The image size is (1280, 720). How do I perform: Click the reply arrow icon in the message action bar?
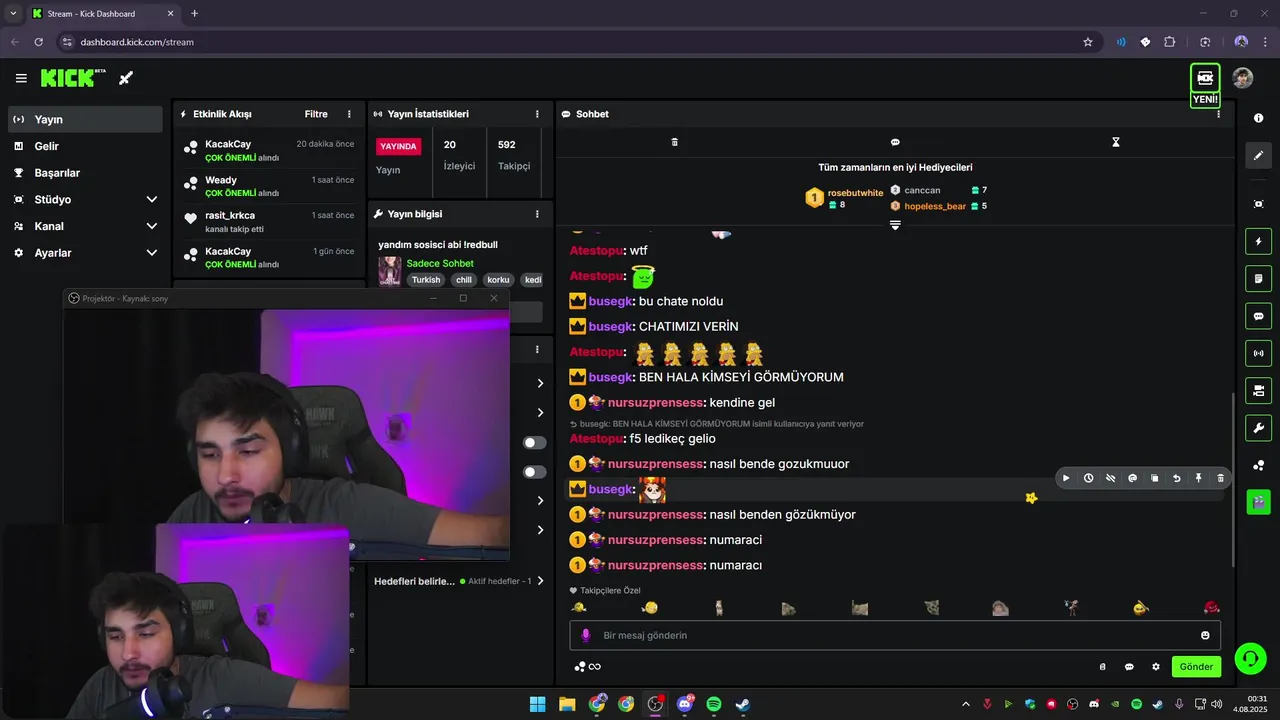(1176, 478)
